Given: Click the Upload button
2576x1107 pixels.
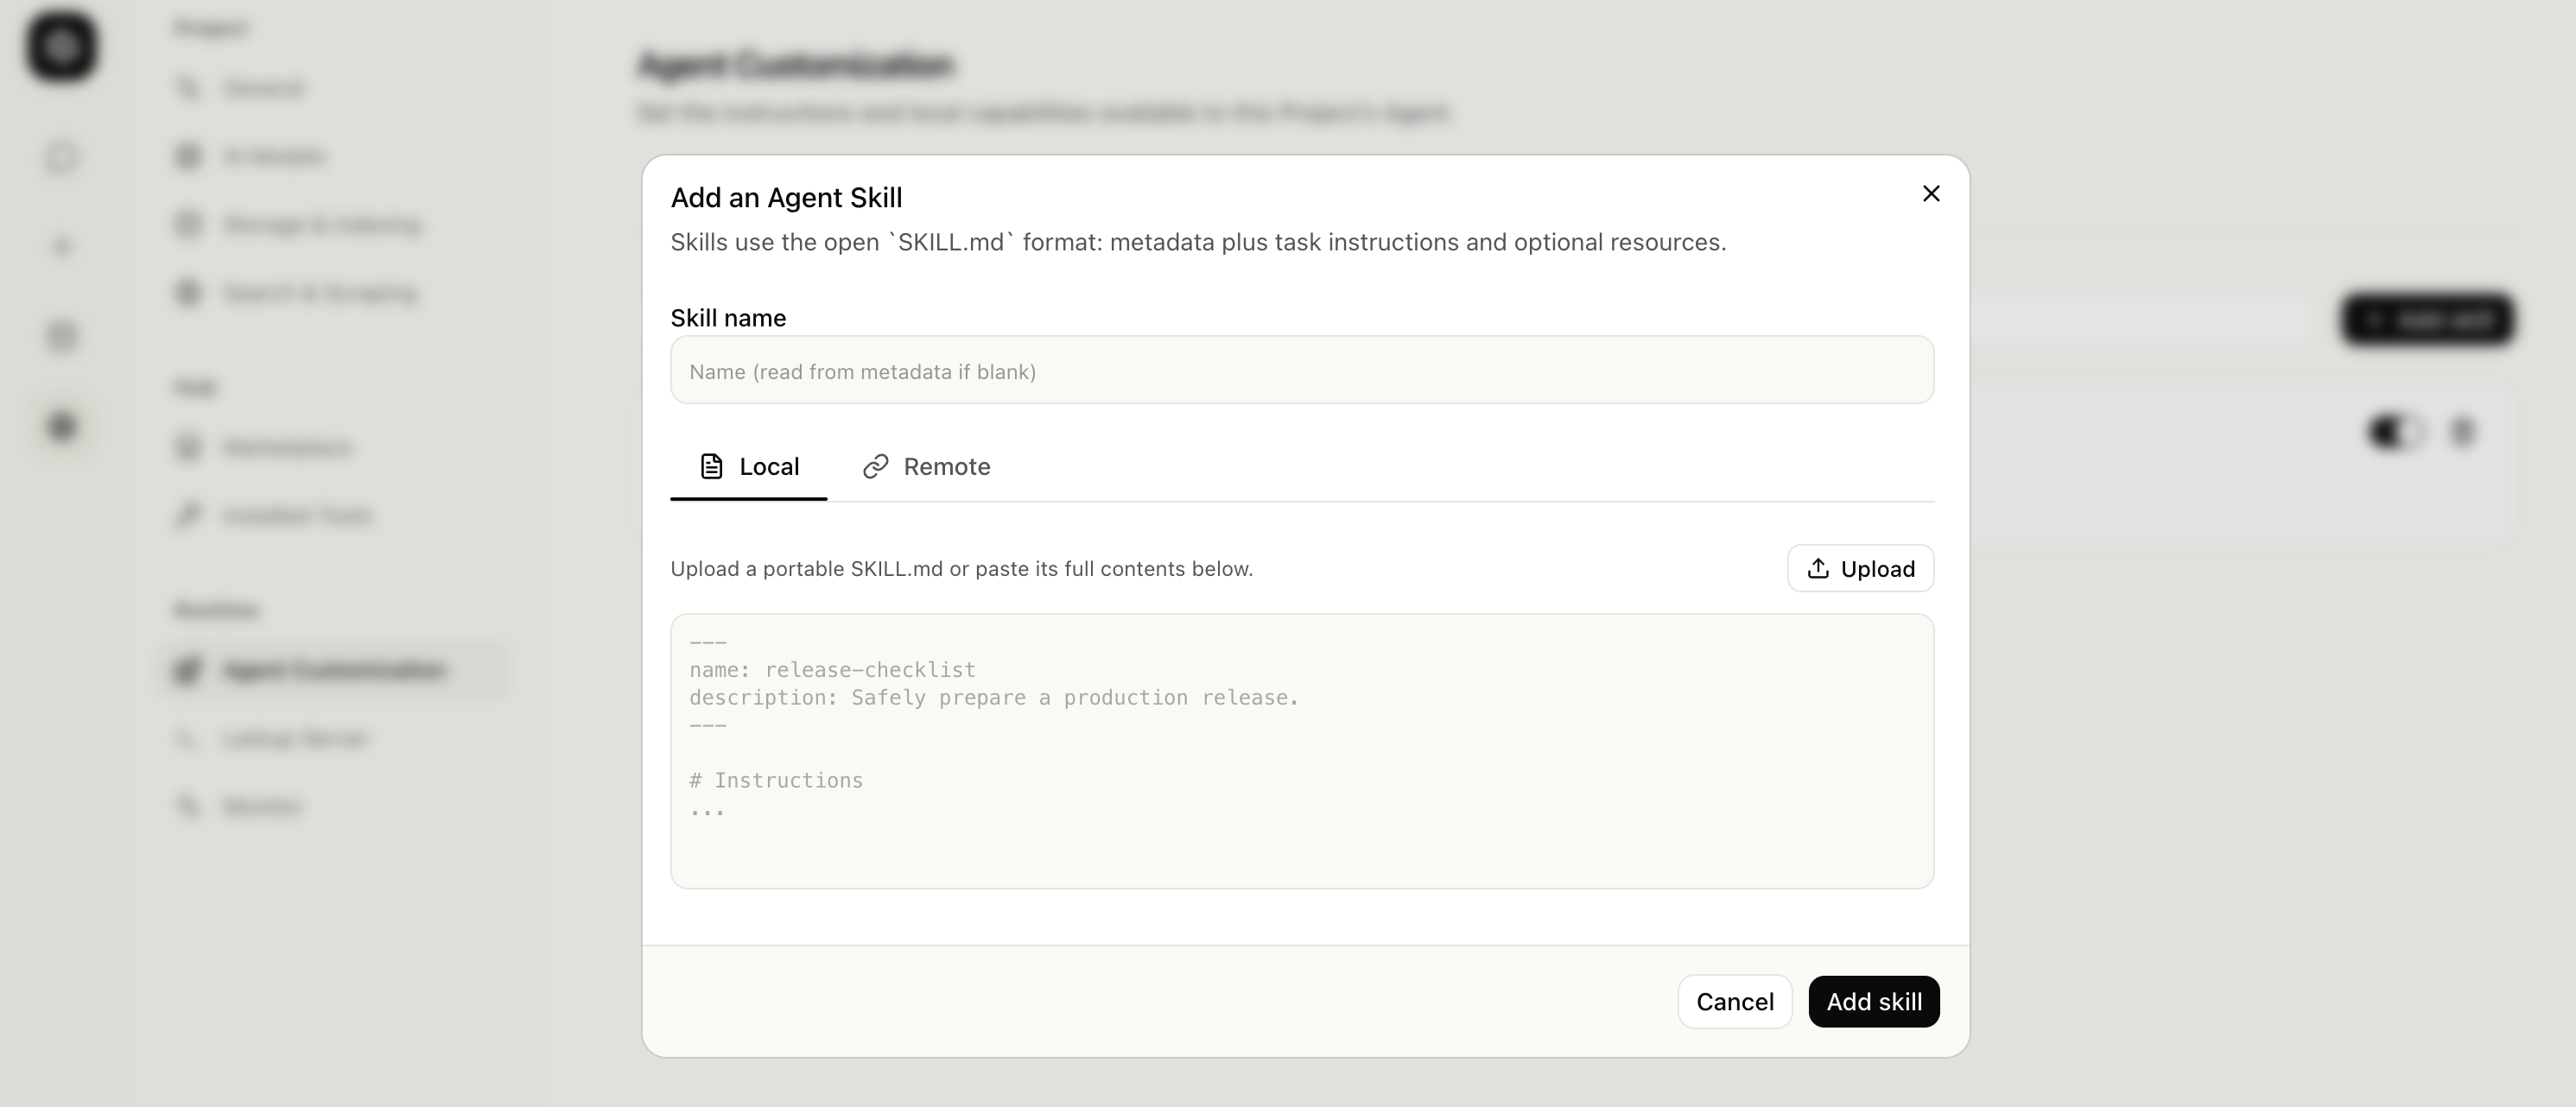Looking at the screenshot, I should [1860, 568].
